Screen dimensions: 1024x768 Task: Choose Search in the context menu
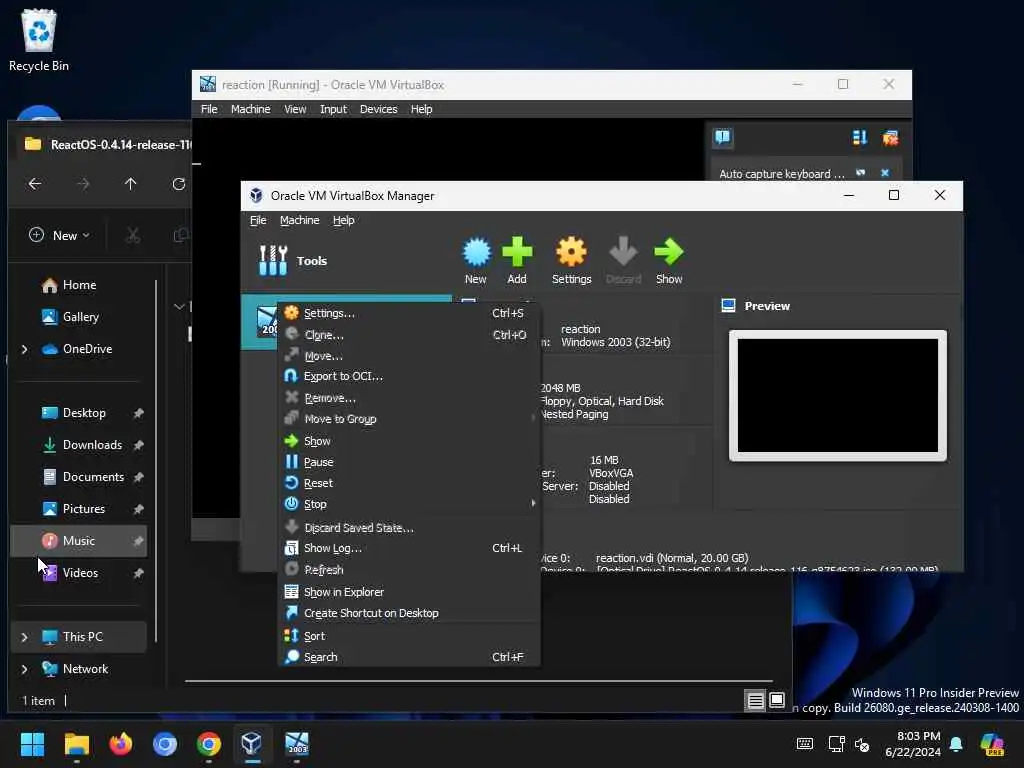[409, 657]
